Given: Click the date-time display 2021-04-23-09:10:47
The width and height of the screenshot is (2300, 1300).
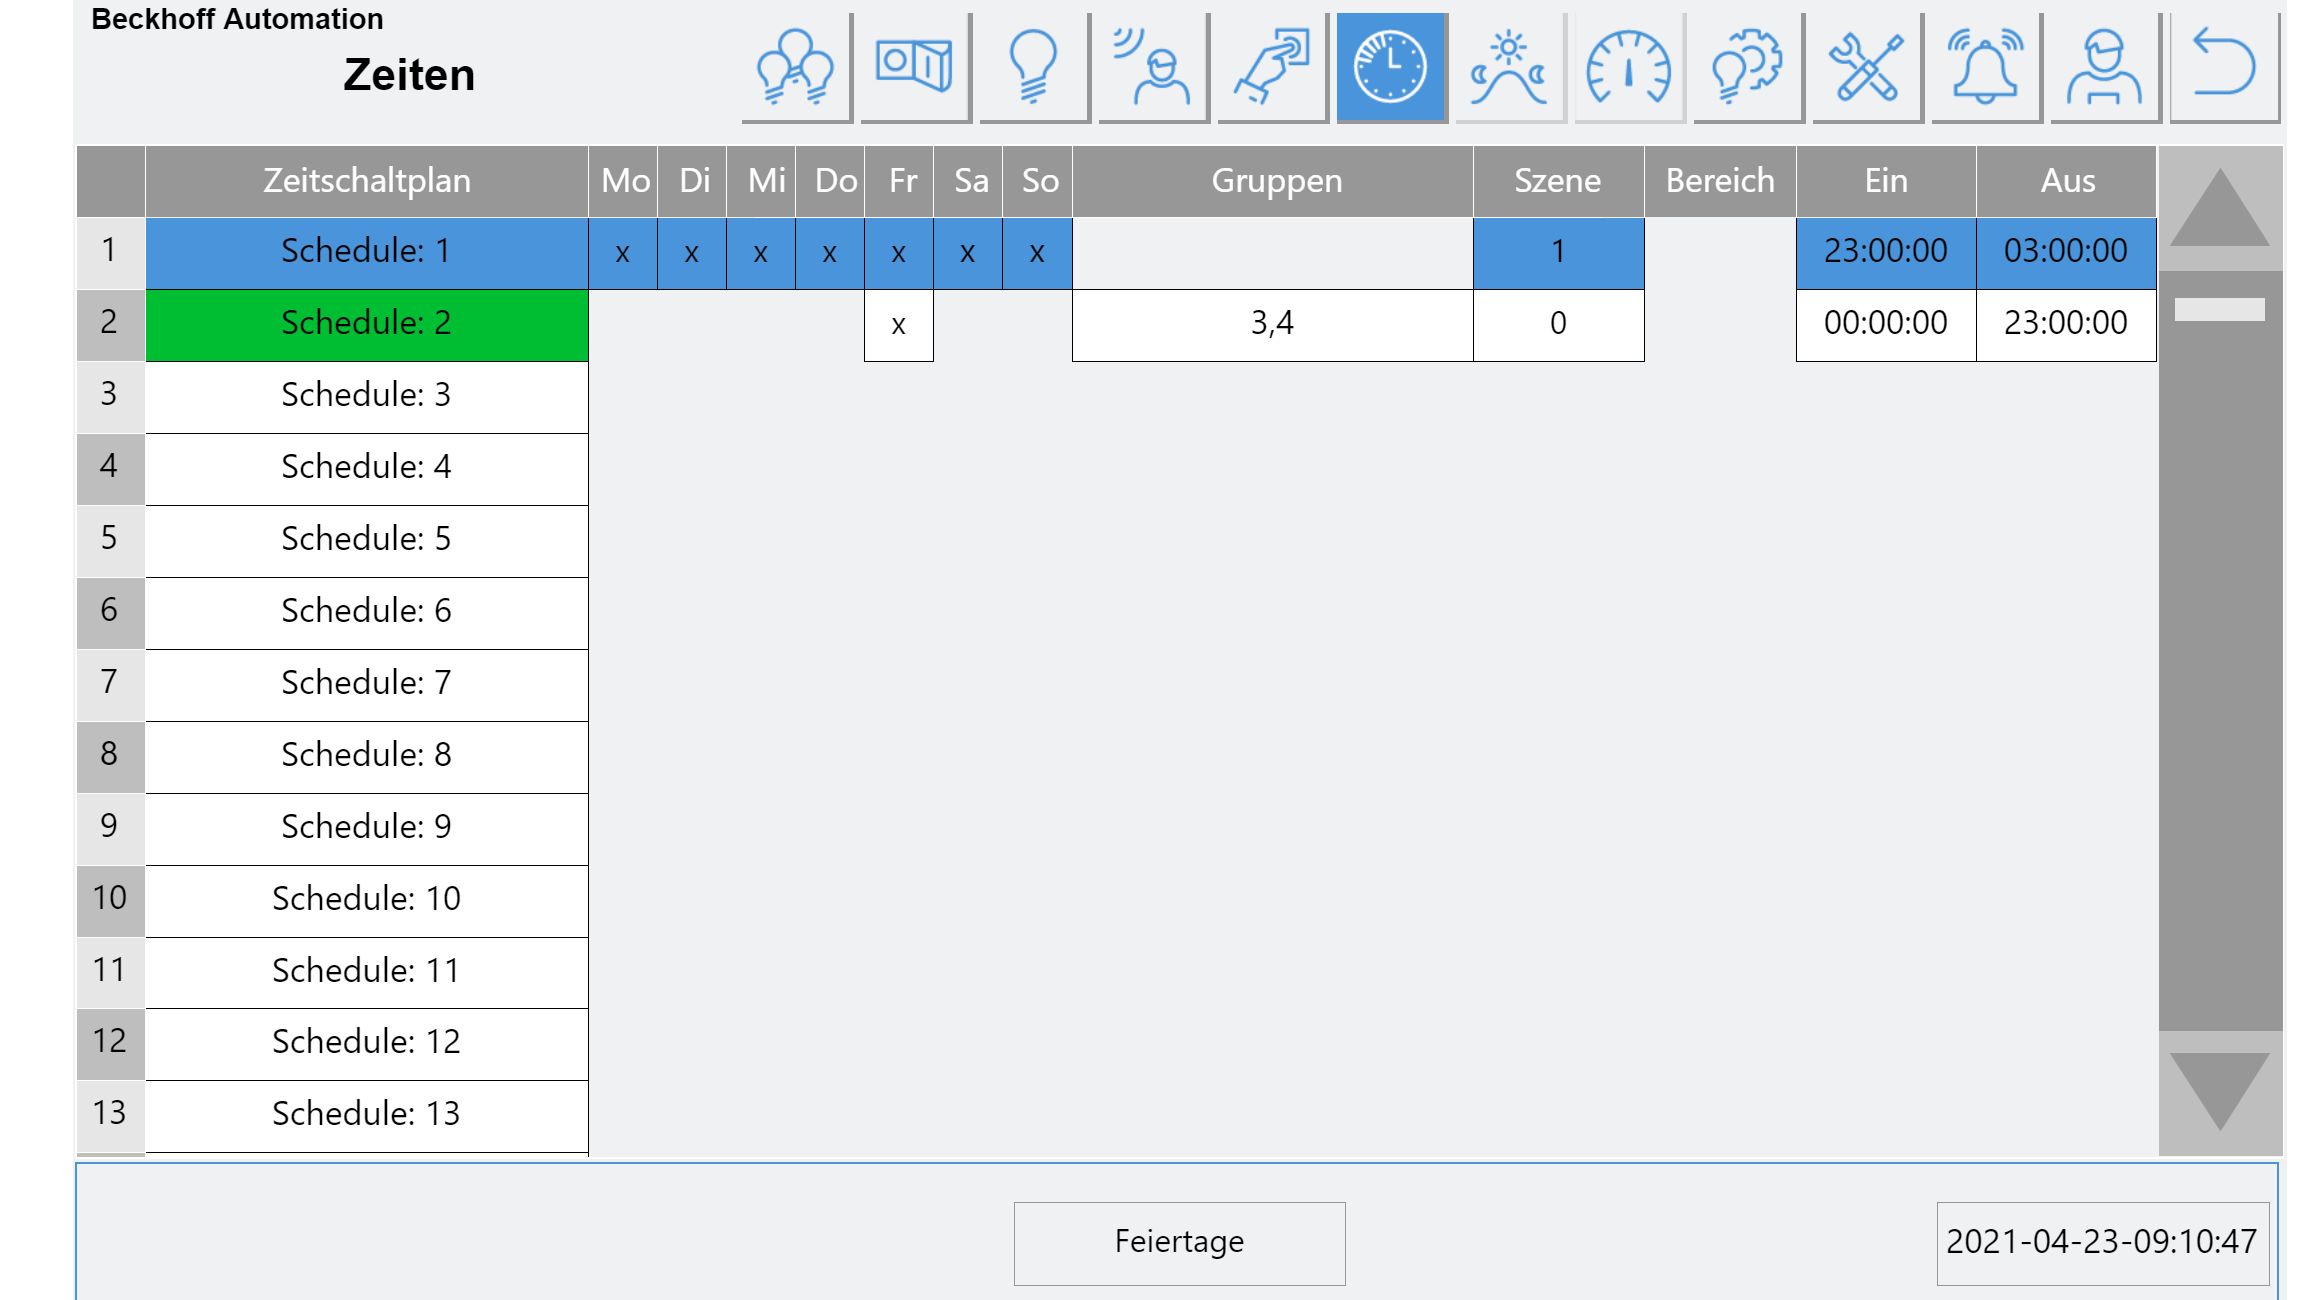Looking at the screenshot, I should point(2102,1243).
